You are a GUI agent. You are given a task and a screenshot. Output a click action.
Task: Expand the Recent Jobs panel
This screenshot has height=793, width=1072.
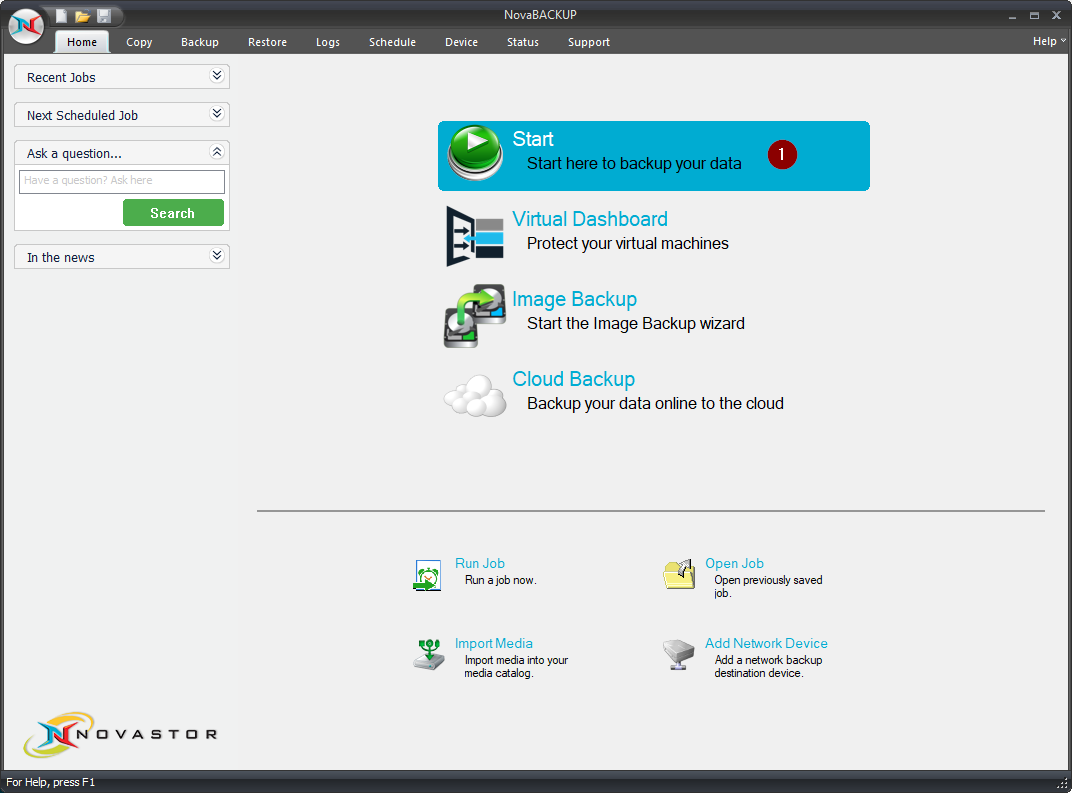coord(217,75)
